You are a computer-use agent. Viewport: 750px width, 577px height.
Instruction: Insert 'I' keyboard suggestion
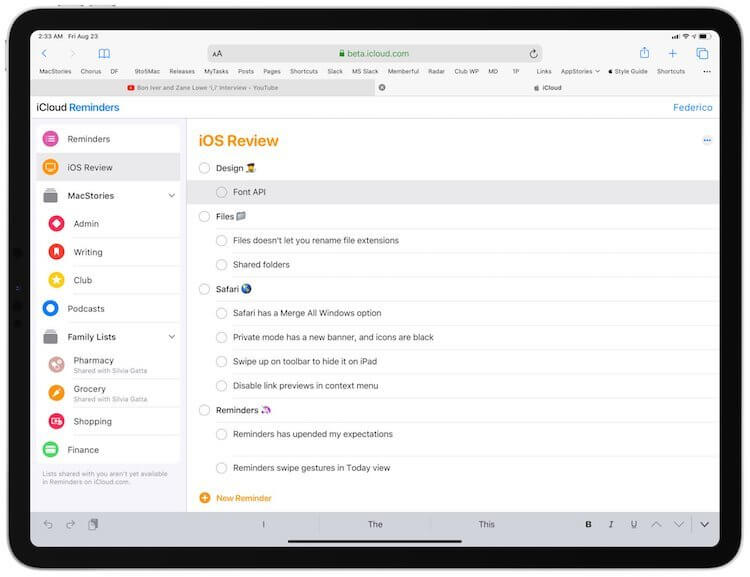click(263, 524)
